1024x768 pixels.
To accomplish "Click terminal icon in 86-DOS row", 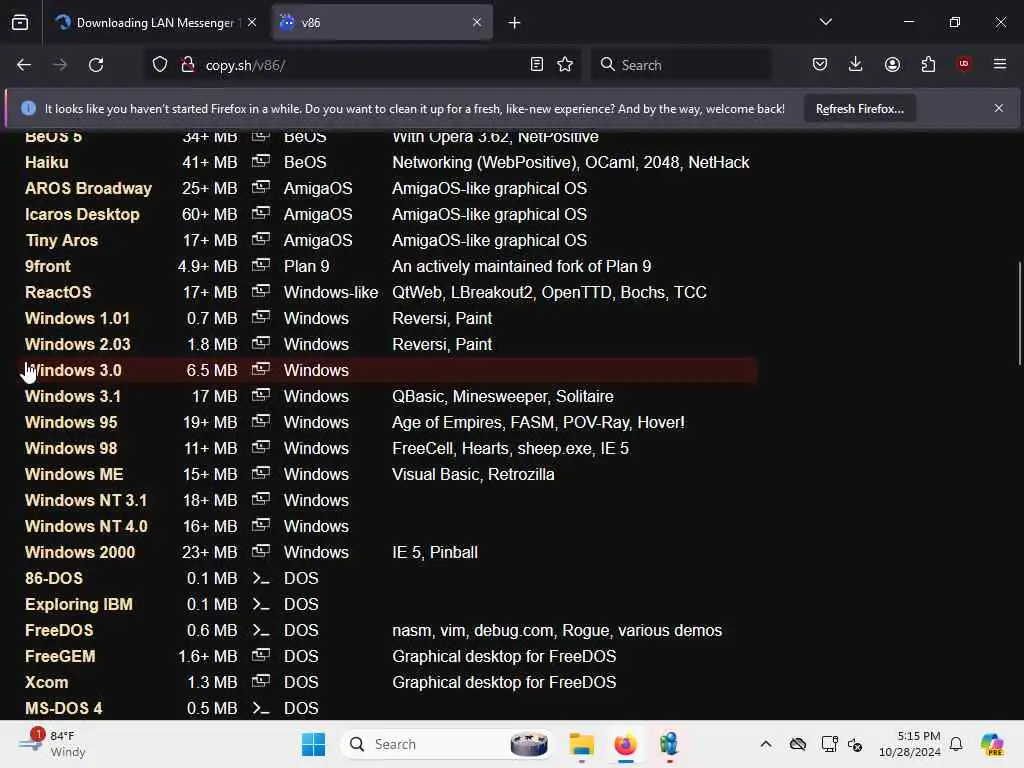I will (261, 579).
